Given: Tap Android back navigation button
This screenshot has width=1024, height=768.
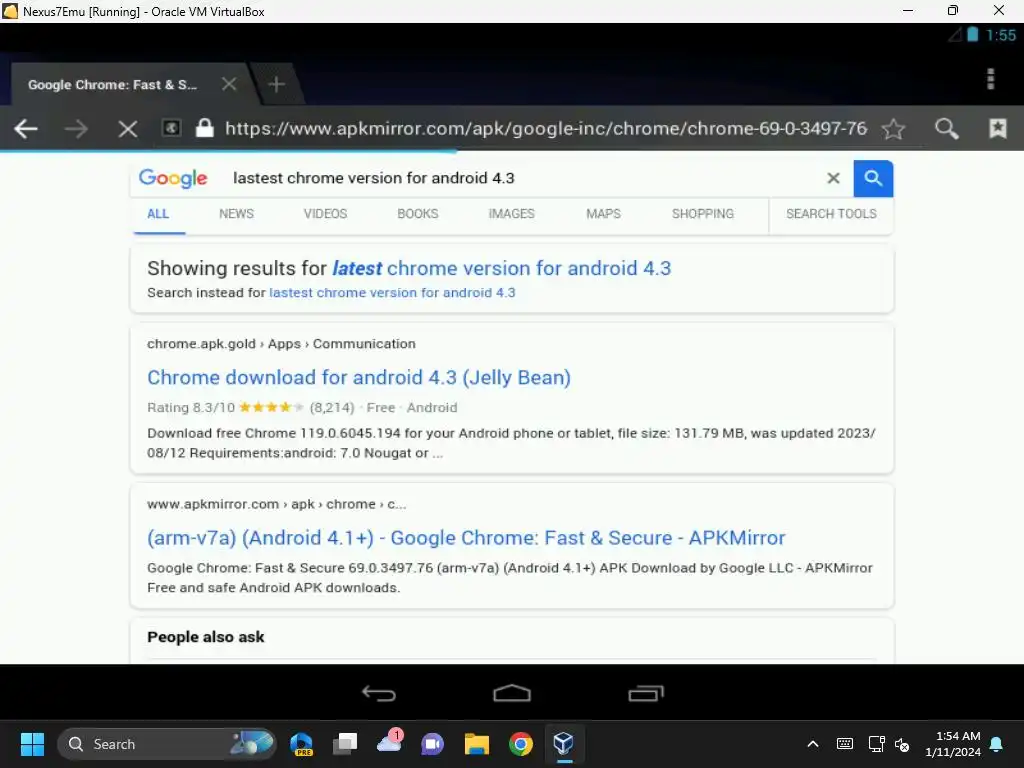Looking at the screenshot, I should tap(379, 693).
